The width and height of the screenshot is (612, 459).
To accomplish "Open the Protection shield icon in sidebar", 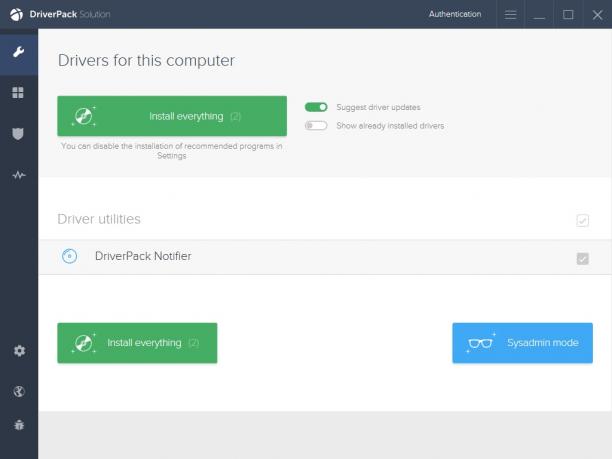I will [x=18, y=133].
